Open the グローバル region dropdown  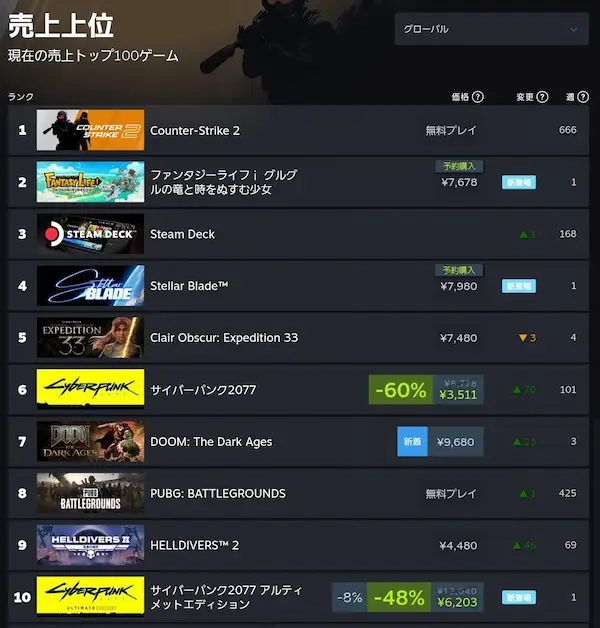tap(491, 29)
